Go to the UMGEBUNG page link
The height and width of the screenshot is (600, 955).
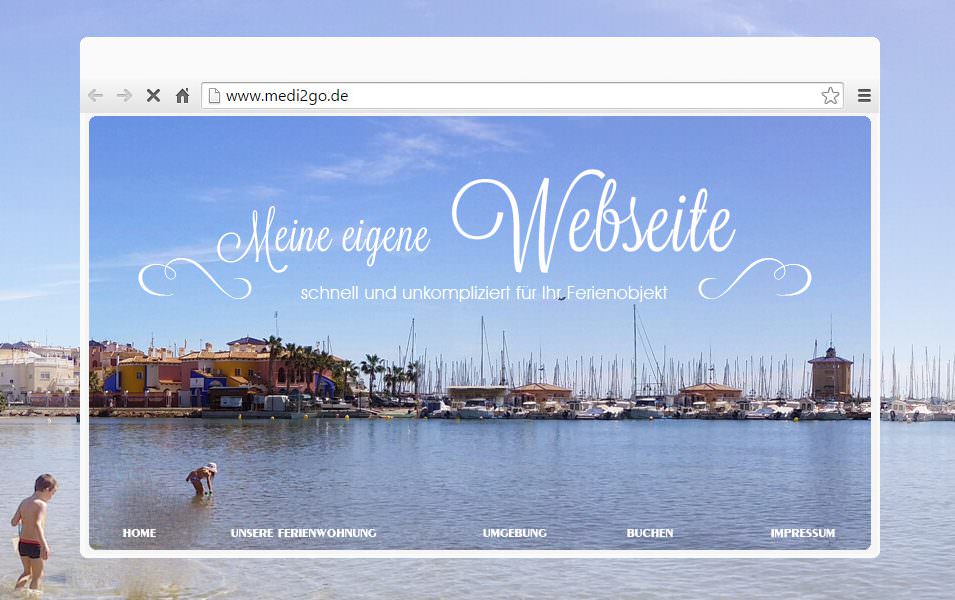(x=515, y=533)
